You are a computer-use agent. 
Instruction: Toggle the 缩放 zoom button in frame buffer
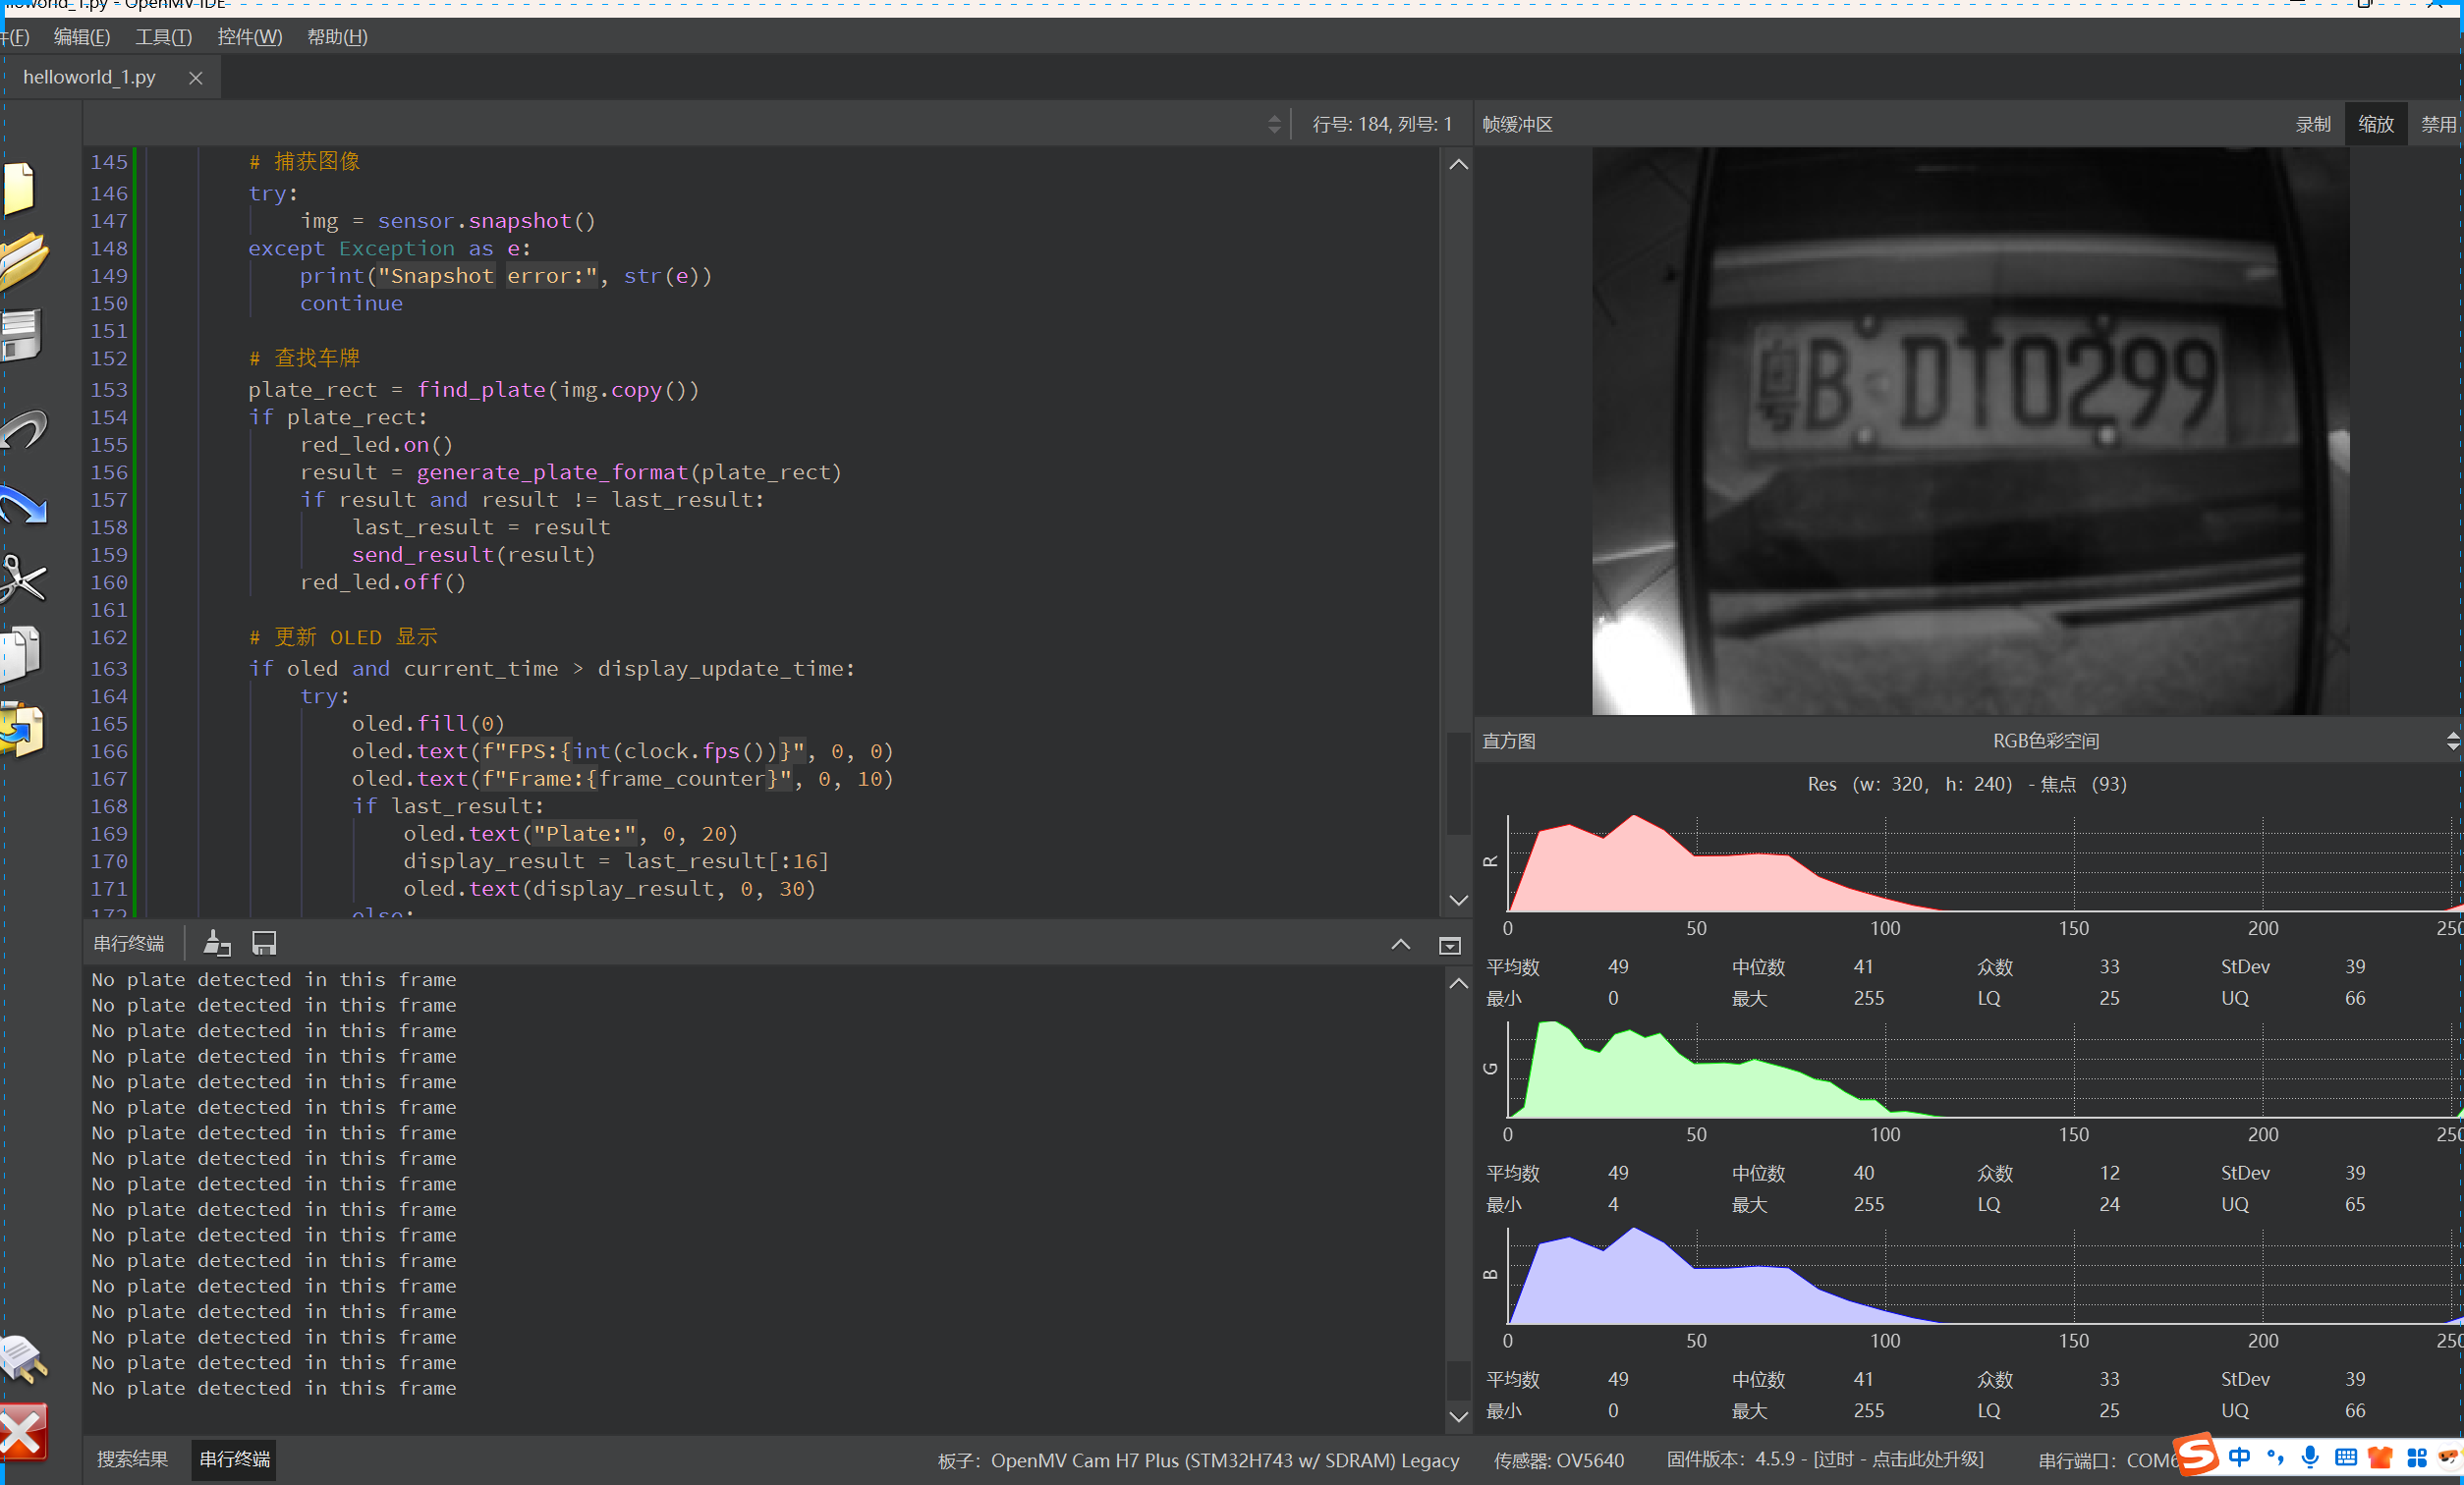2375,124
